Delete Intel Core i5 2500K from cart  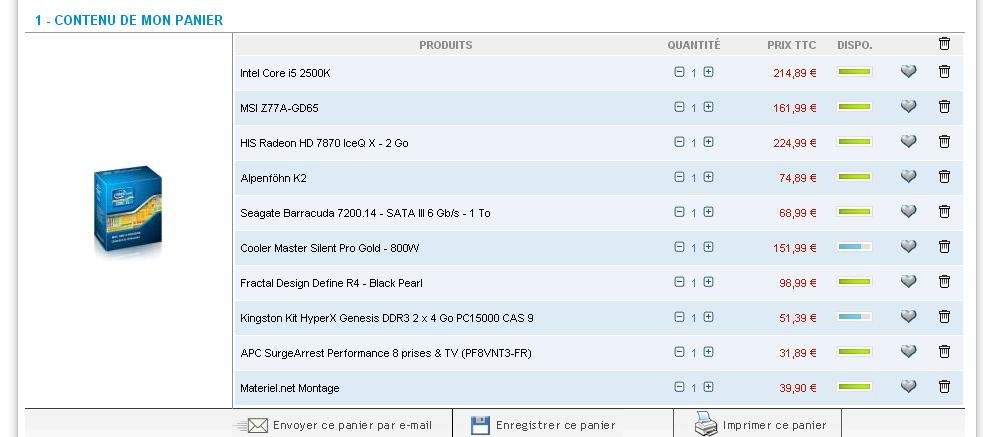pos(944,72)
